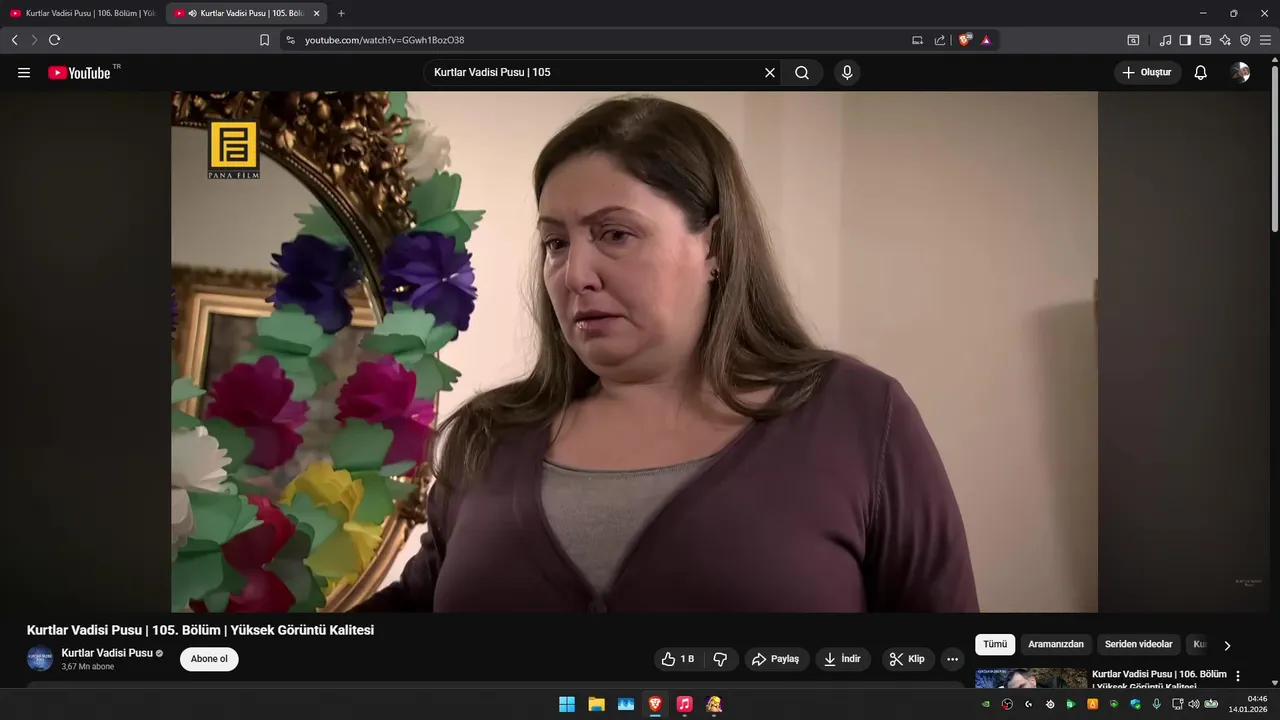Open the Brave main menu hamburger
This screenshot has height=720, width=1280.
[1265, 40]
